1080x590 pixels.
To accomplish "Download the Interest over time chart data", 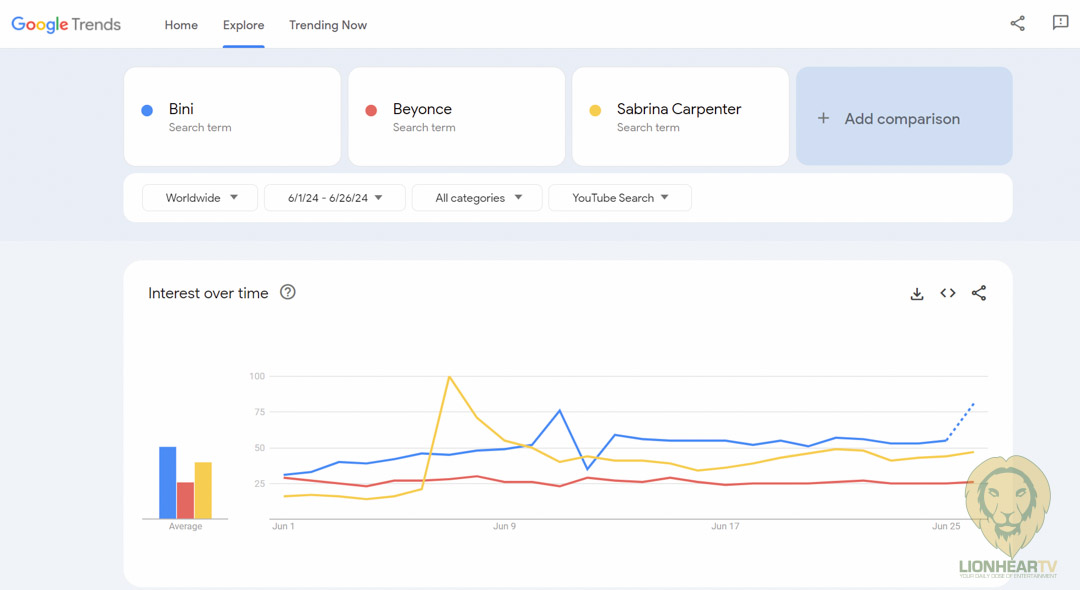I will [916, 293].
